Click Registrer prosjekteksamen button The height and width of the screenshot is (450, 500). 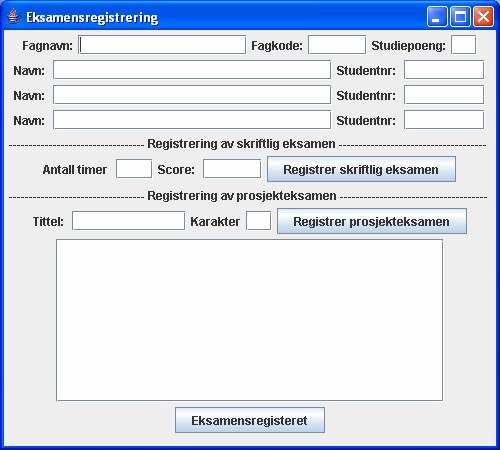[x=372, y=221]
